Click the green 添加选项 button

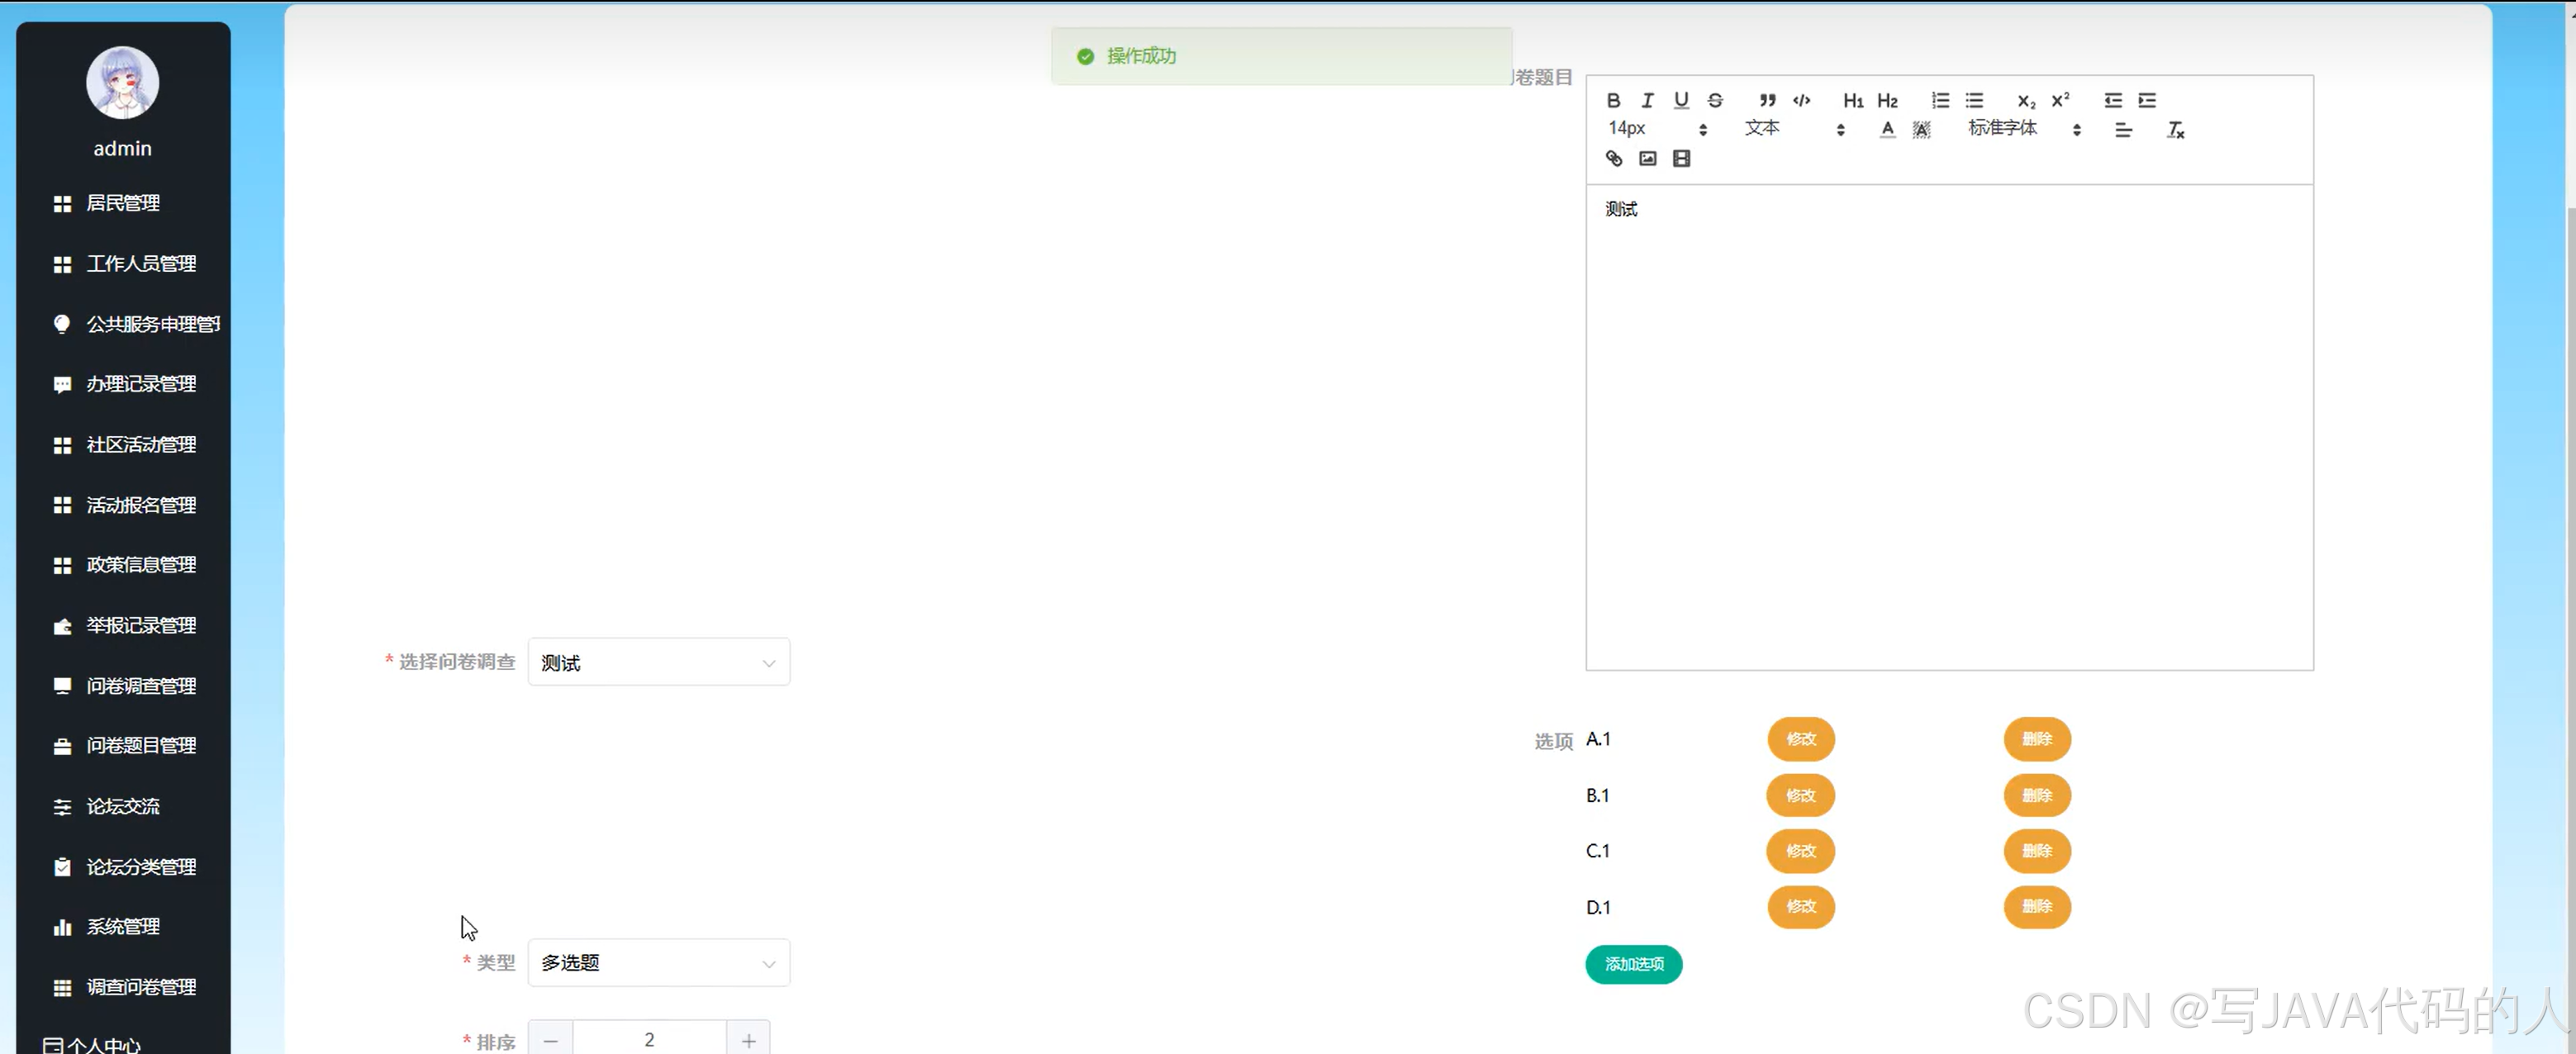coord(1633,964)
